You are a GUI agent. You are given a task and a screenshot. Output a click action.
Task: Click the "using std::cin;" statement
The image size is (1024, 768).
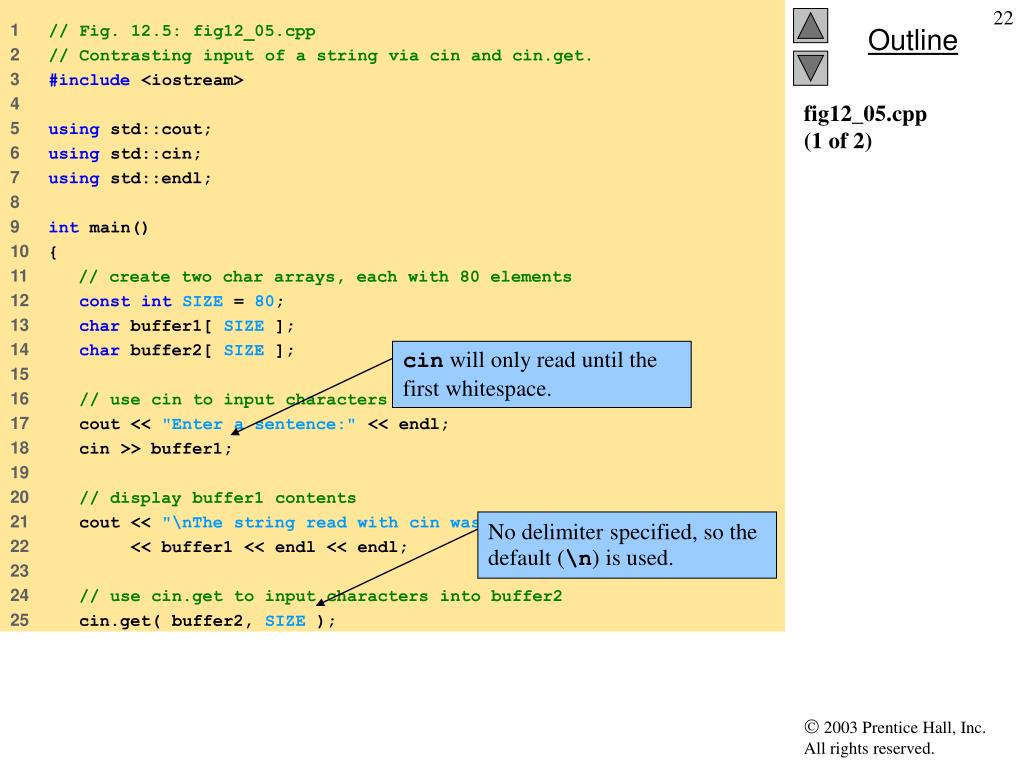click(x=125, y=154)
